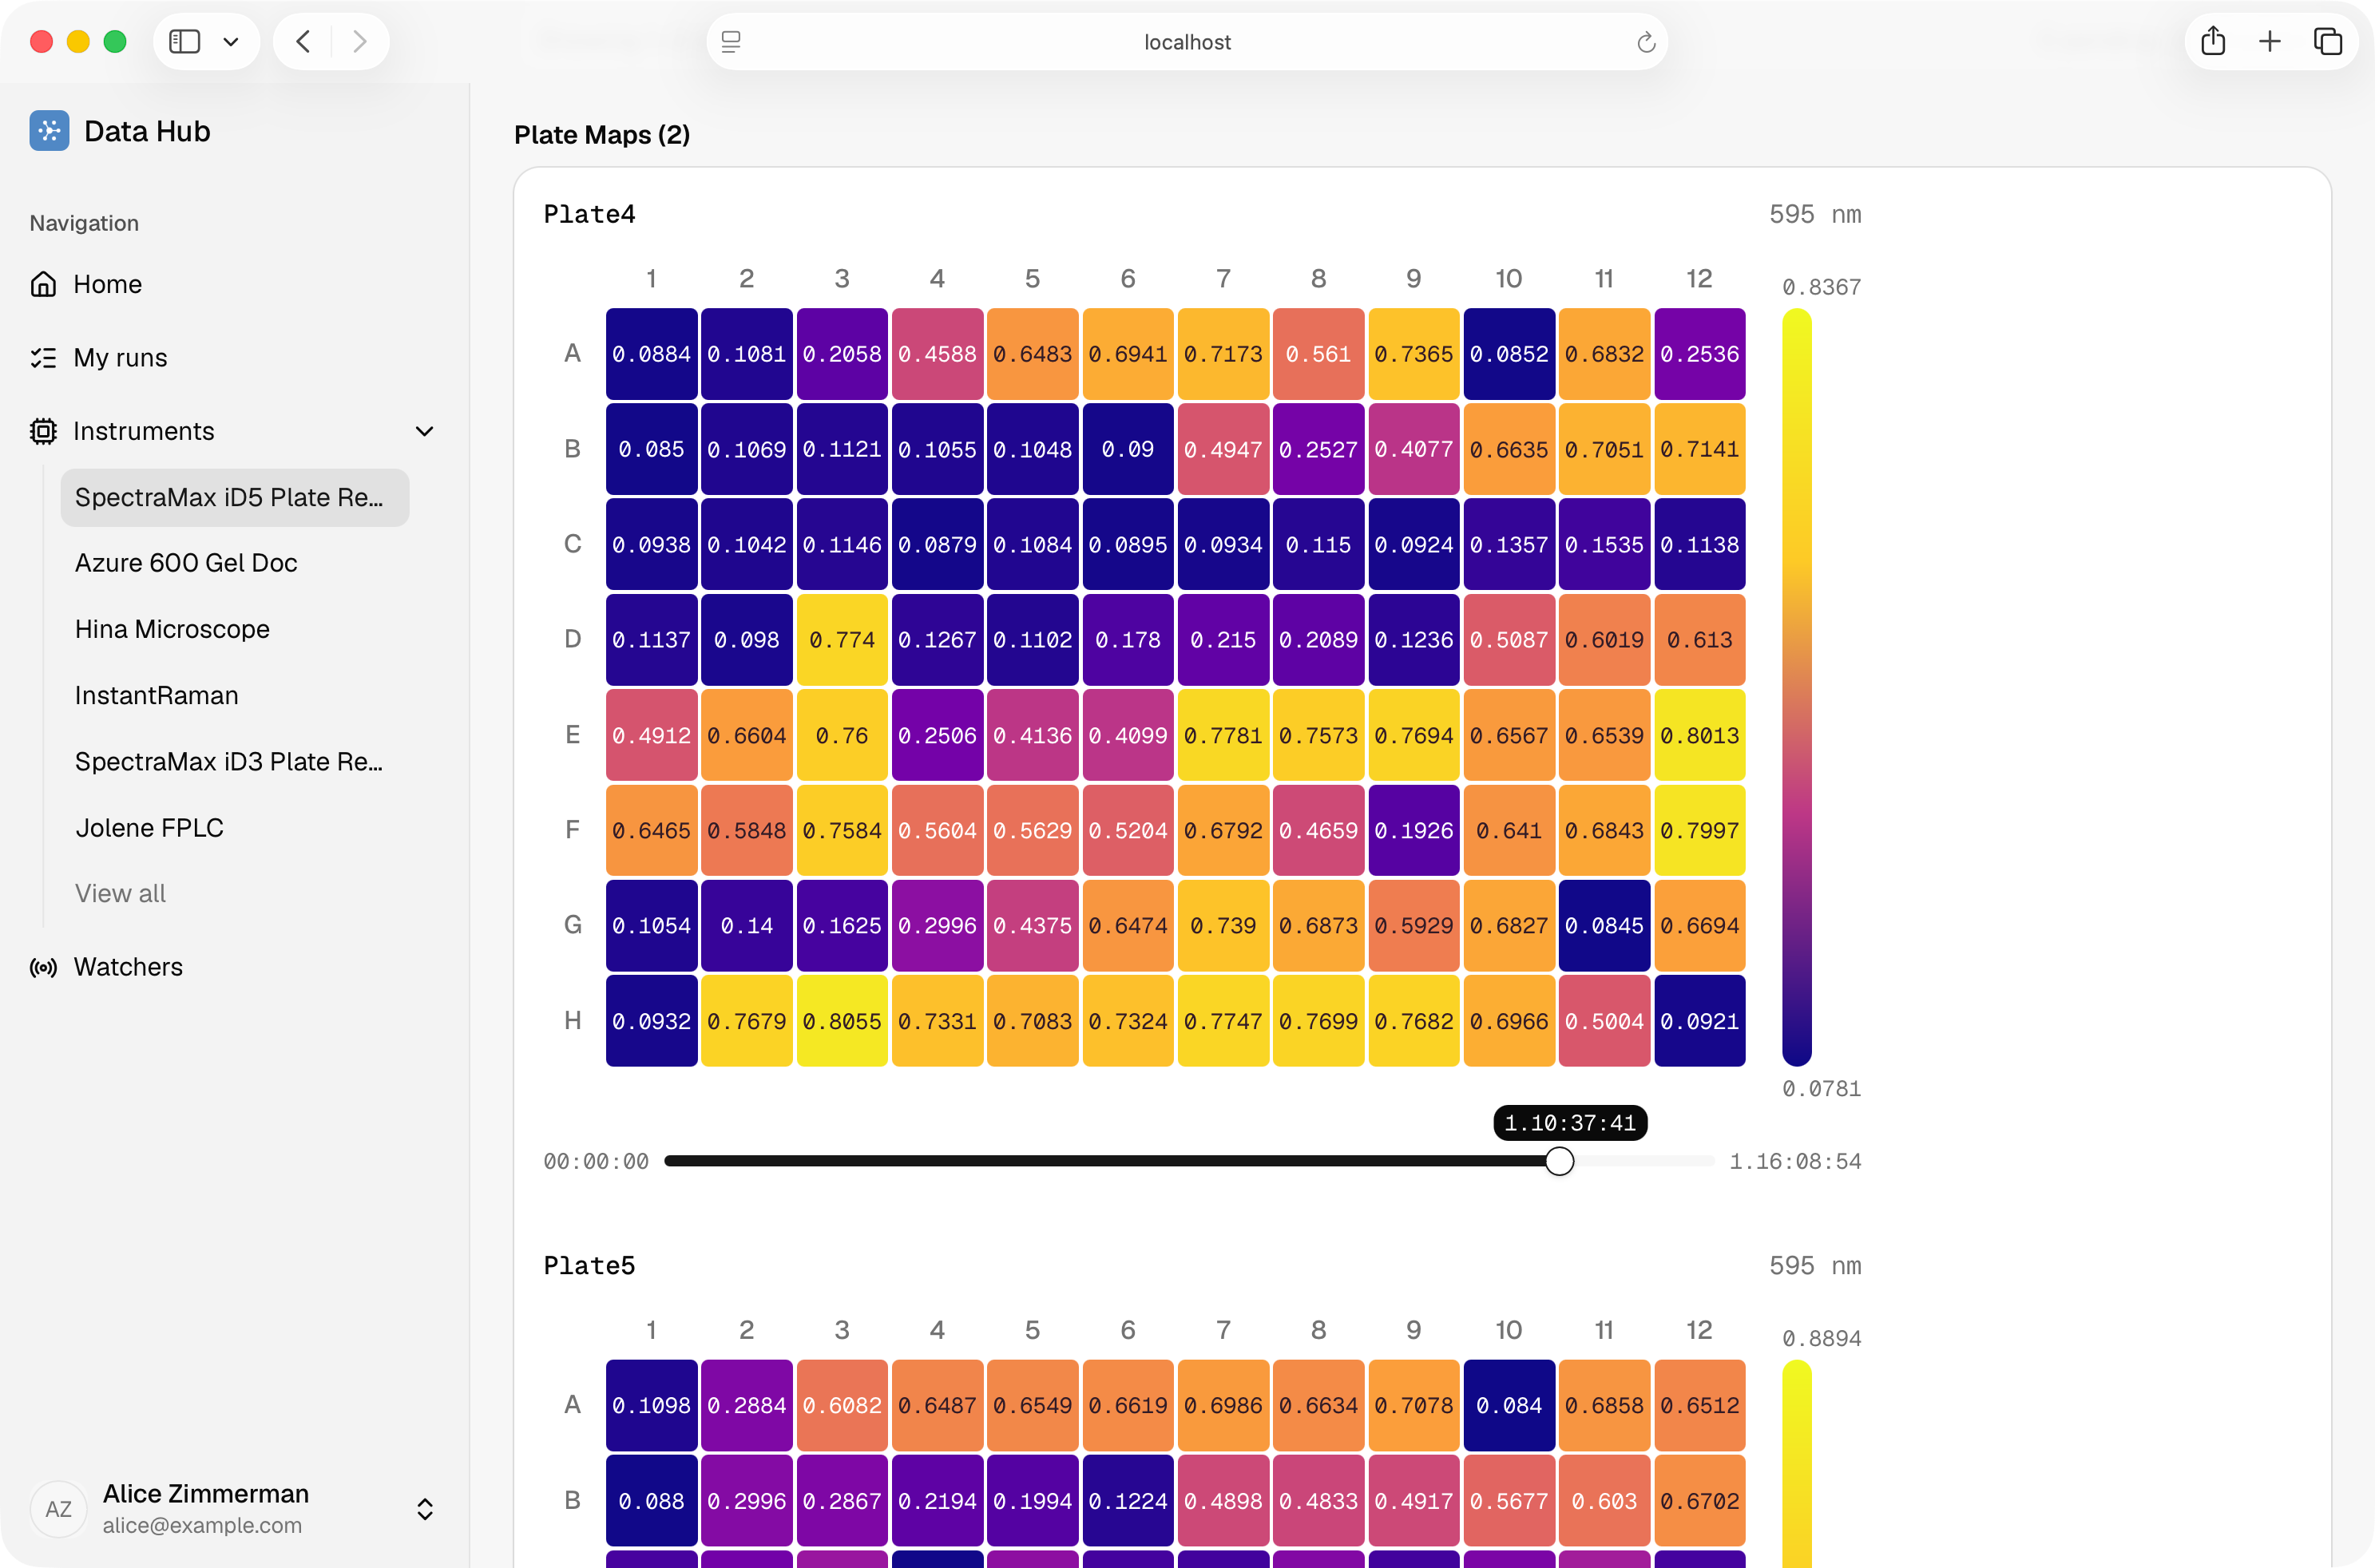2375x1568 pixels.
Task: Toggle the browser sidebar icon
Action: 185,41
